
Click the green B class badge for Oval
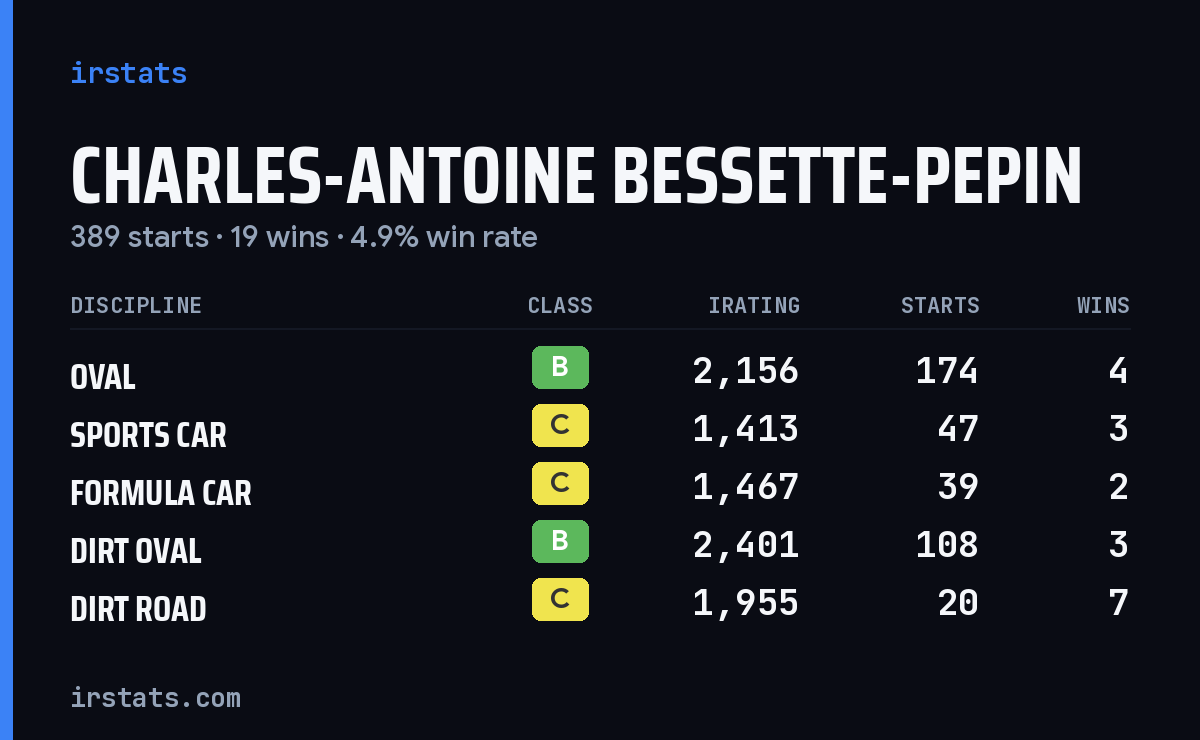[x=560, y=367]
